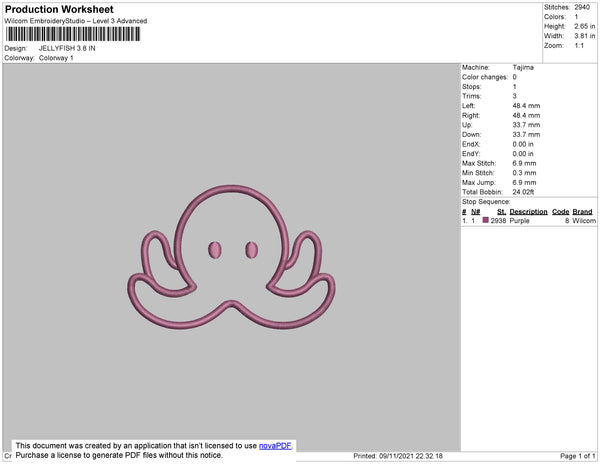Click the barcode under the header

[x=73, y=34]
